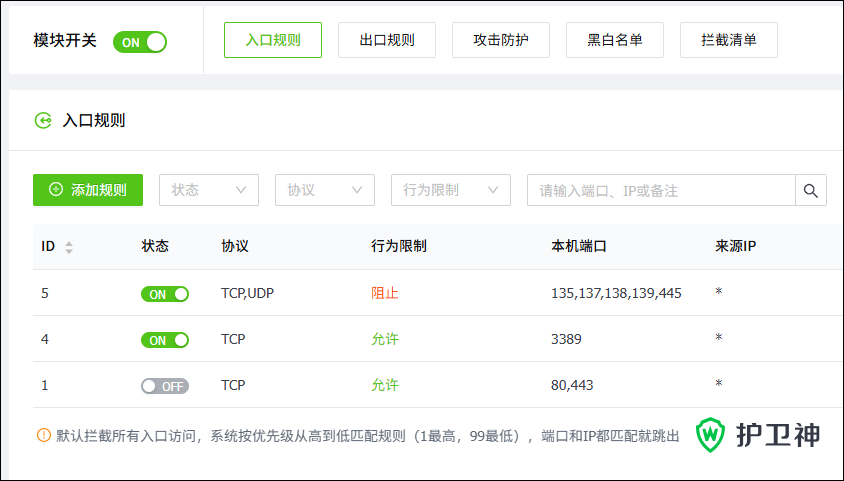Open the 协议 filter dropdown
Viewport: 844px width, 481px height.
pyautogui.click(x=325, y=190)
